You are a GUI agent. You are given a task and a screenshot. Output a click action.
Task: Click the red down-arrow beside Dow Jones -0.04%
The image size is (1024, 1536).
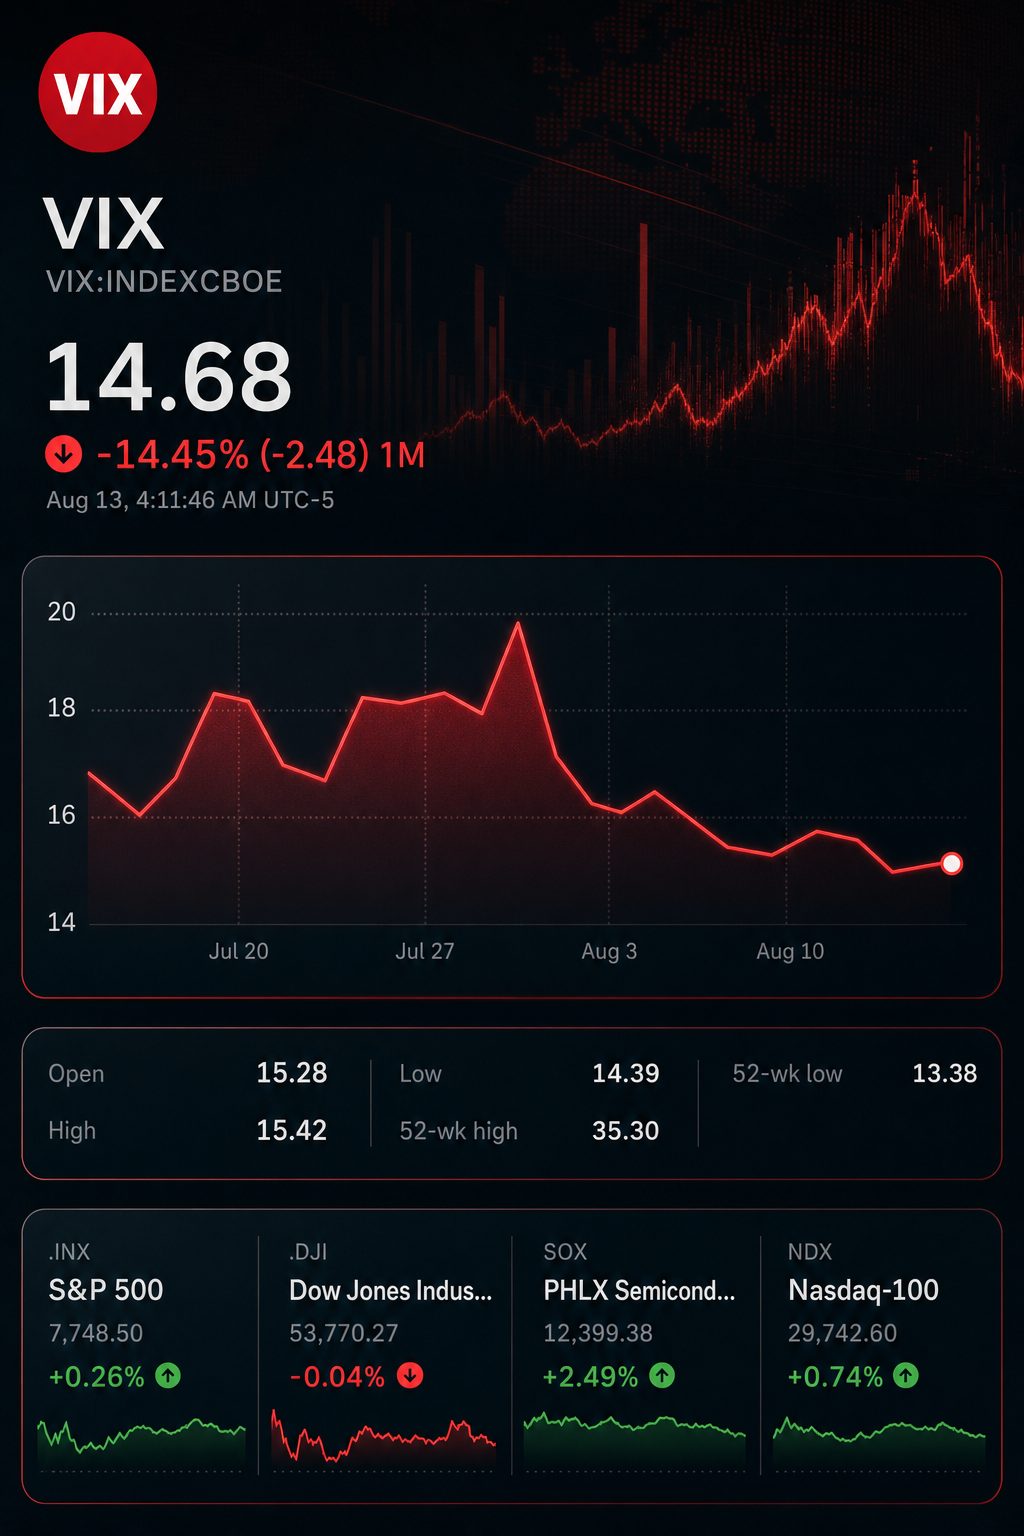[410, 1376]
